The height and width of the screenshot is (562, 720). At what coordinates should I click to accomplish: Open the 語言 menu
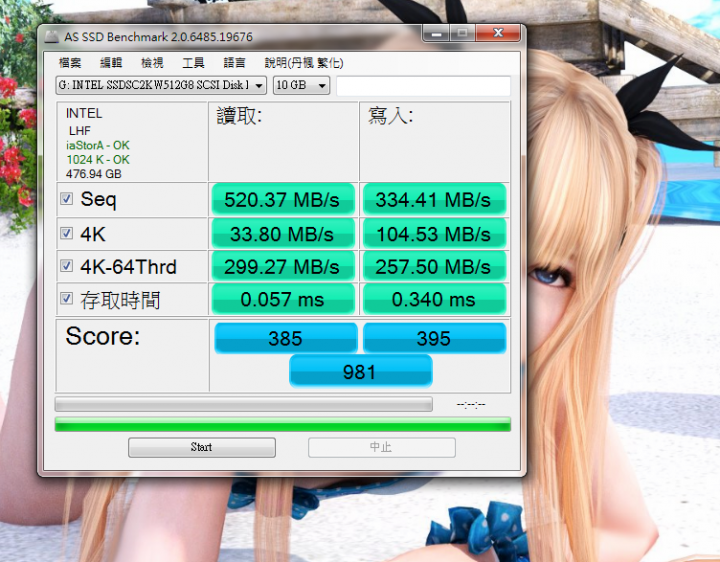tap(234, 62)
